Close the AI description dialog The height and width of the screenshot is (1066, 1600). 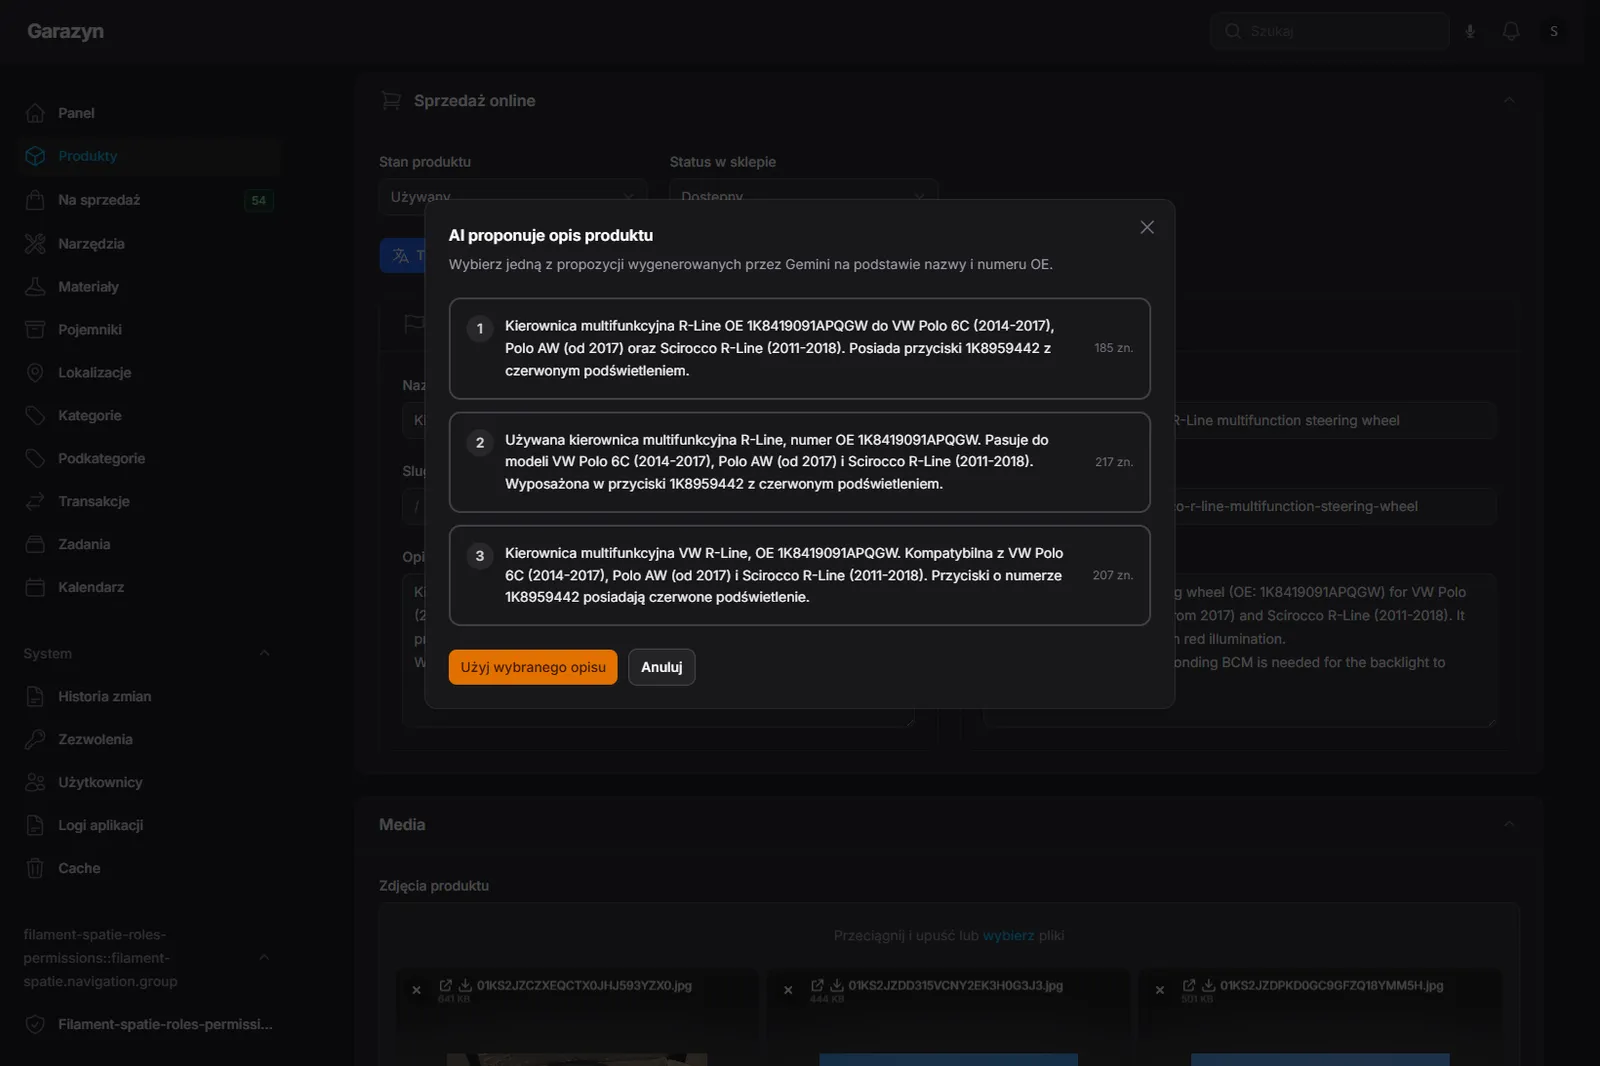coord(1147,227)
